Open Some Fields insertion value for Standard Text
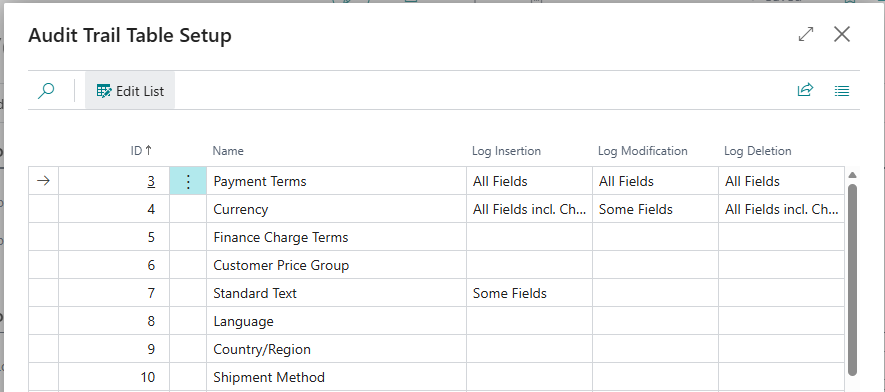Screen dimensions: 885x392 tap(529, 293)
